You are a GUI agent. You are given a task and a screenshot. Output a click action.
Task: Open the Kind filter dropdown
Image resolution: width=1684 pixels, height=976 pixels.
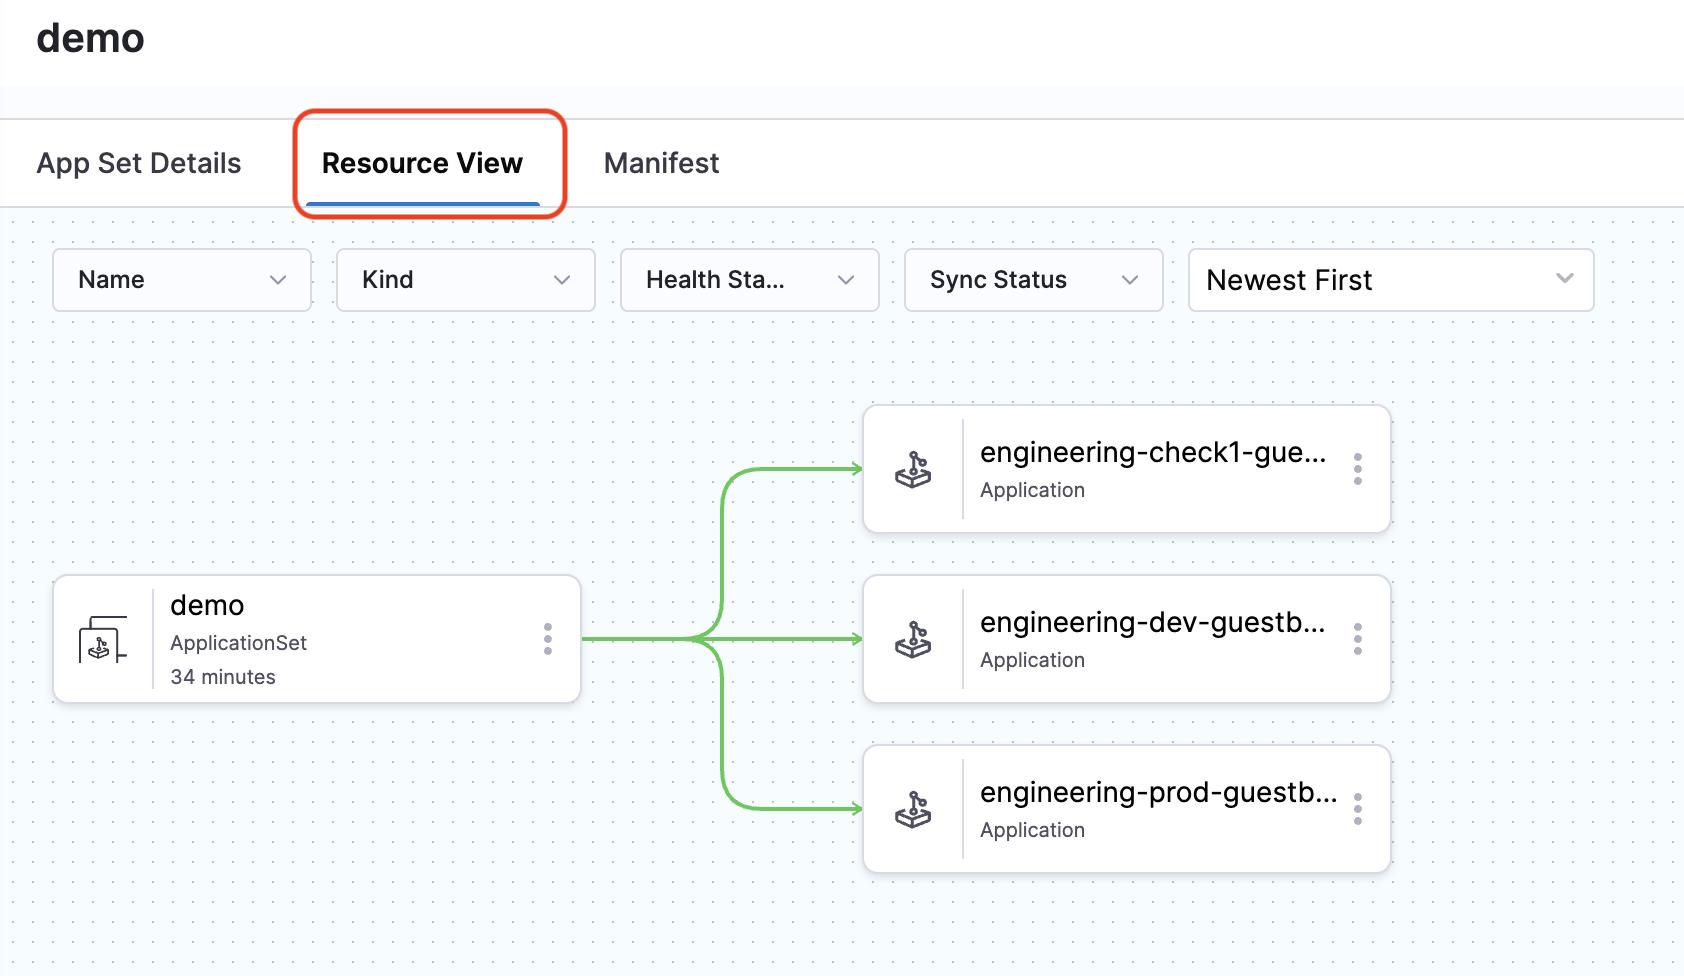click(466, 280)
